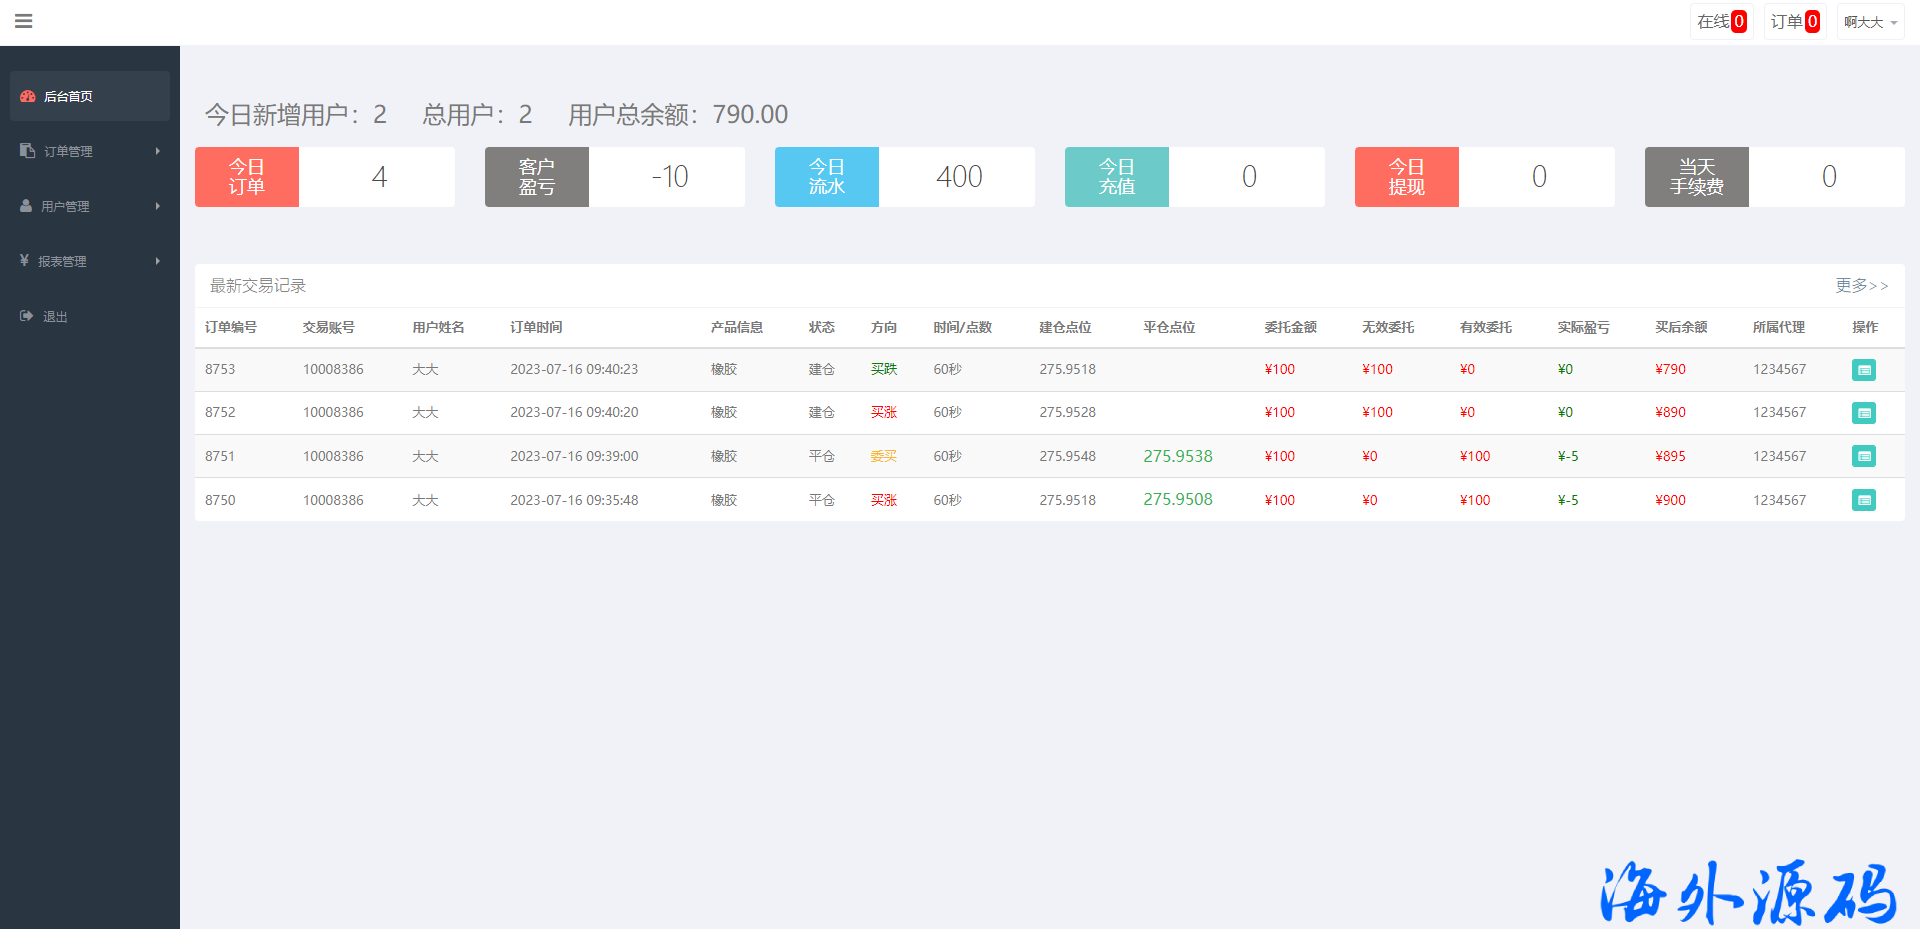Screen dimensions: 1920x929
Task: Toggle the hamburger sidebar menu icon
Action: [x=24, y=21]
